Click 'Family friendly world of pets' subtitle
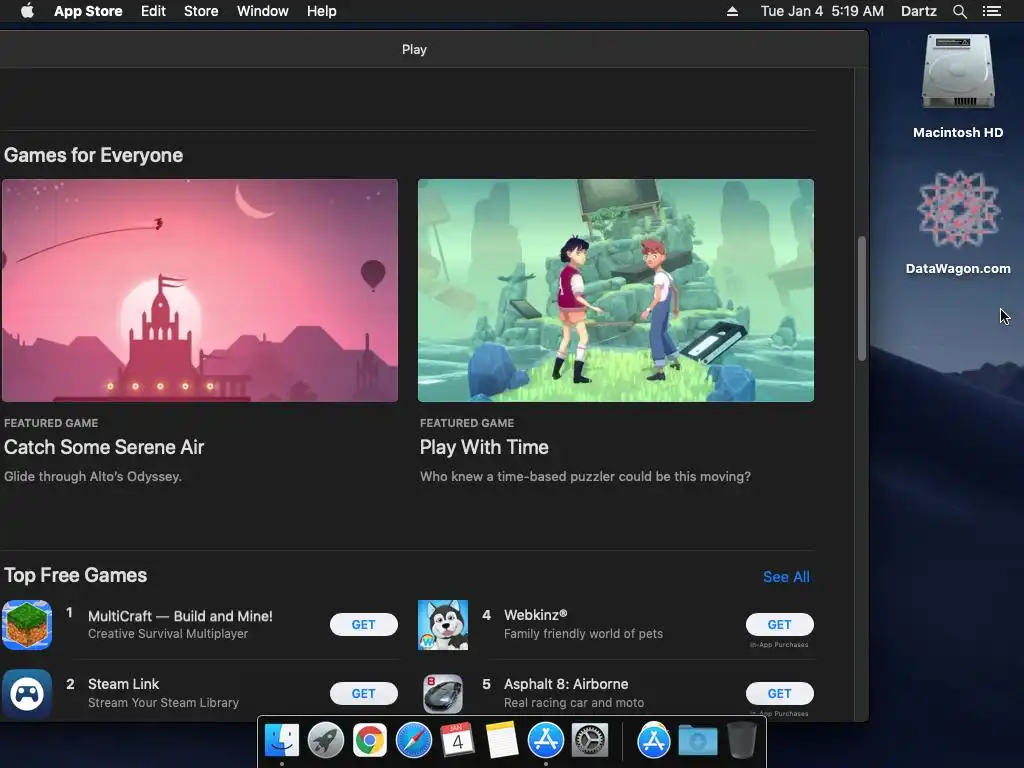The width and height of the screenshot is (1024, 768). (x=583, y=633)
